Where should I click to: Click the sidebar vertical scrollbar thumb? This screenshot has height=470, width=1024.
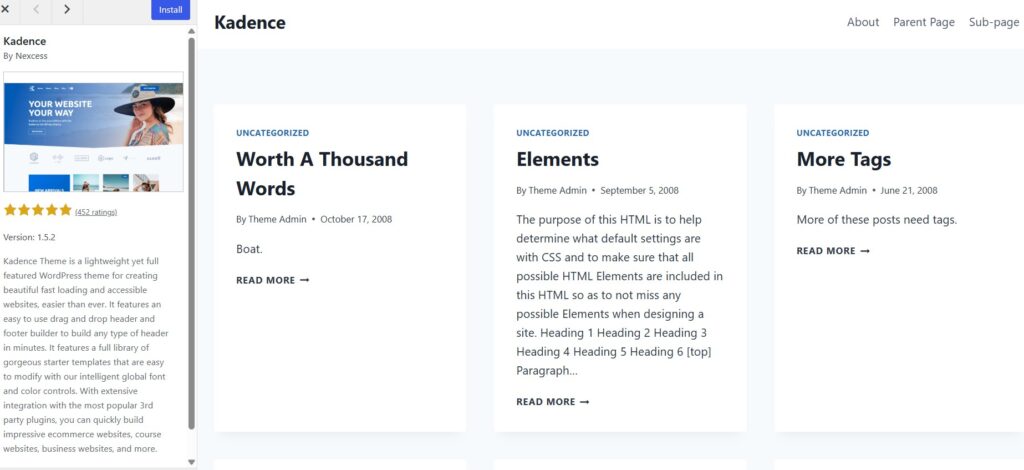191,232
